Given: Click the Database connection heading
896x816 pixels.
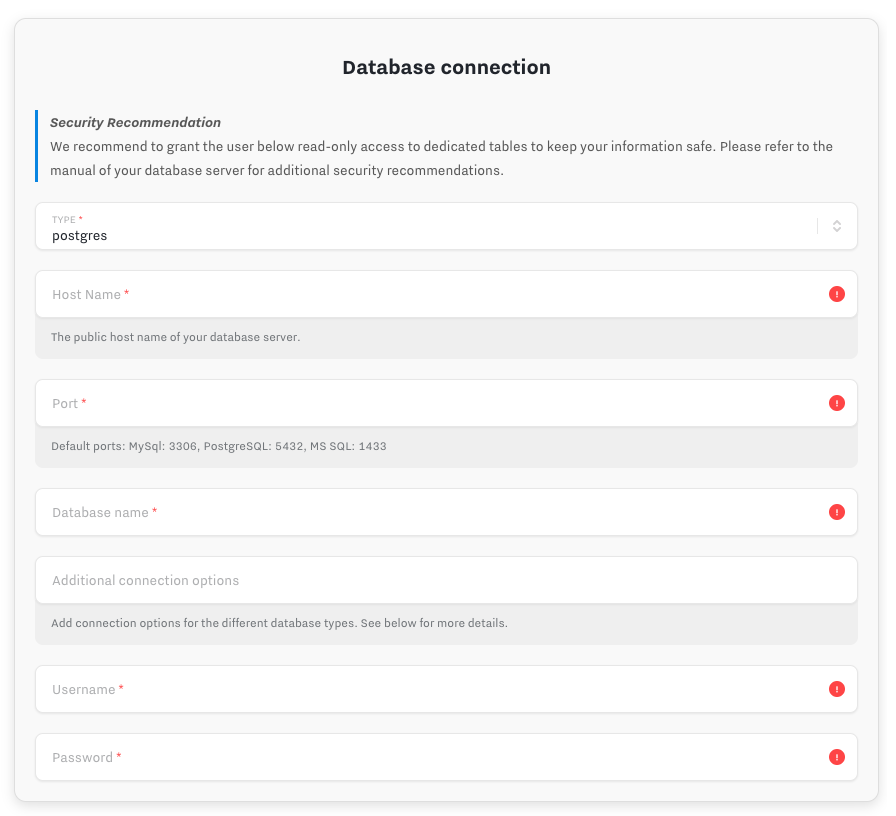Looking at the screenshot, I should coord(446,67).
